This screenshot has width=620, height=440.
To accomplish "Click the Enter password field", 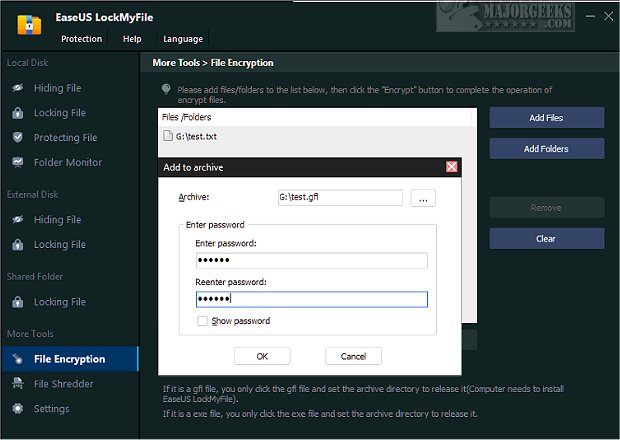I will click(x=312, y=261).
